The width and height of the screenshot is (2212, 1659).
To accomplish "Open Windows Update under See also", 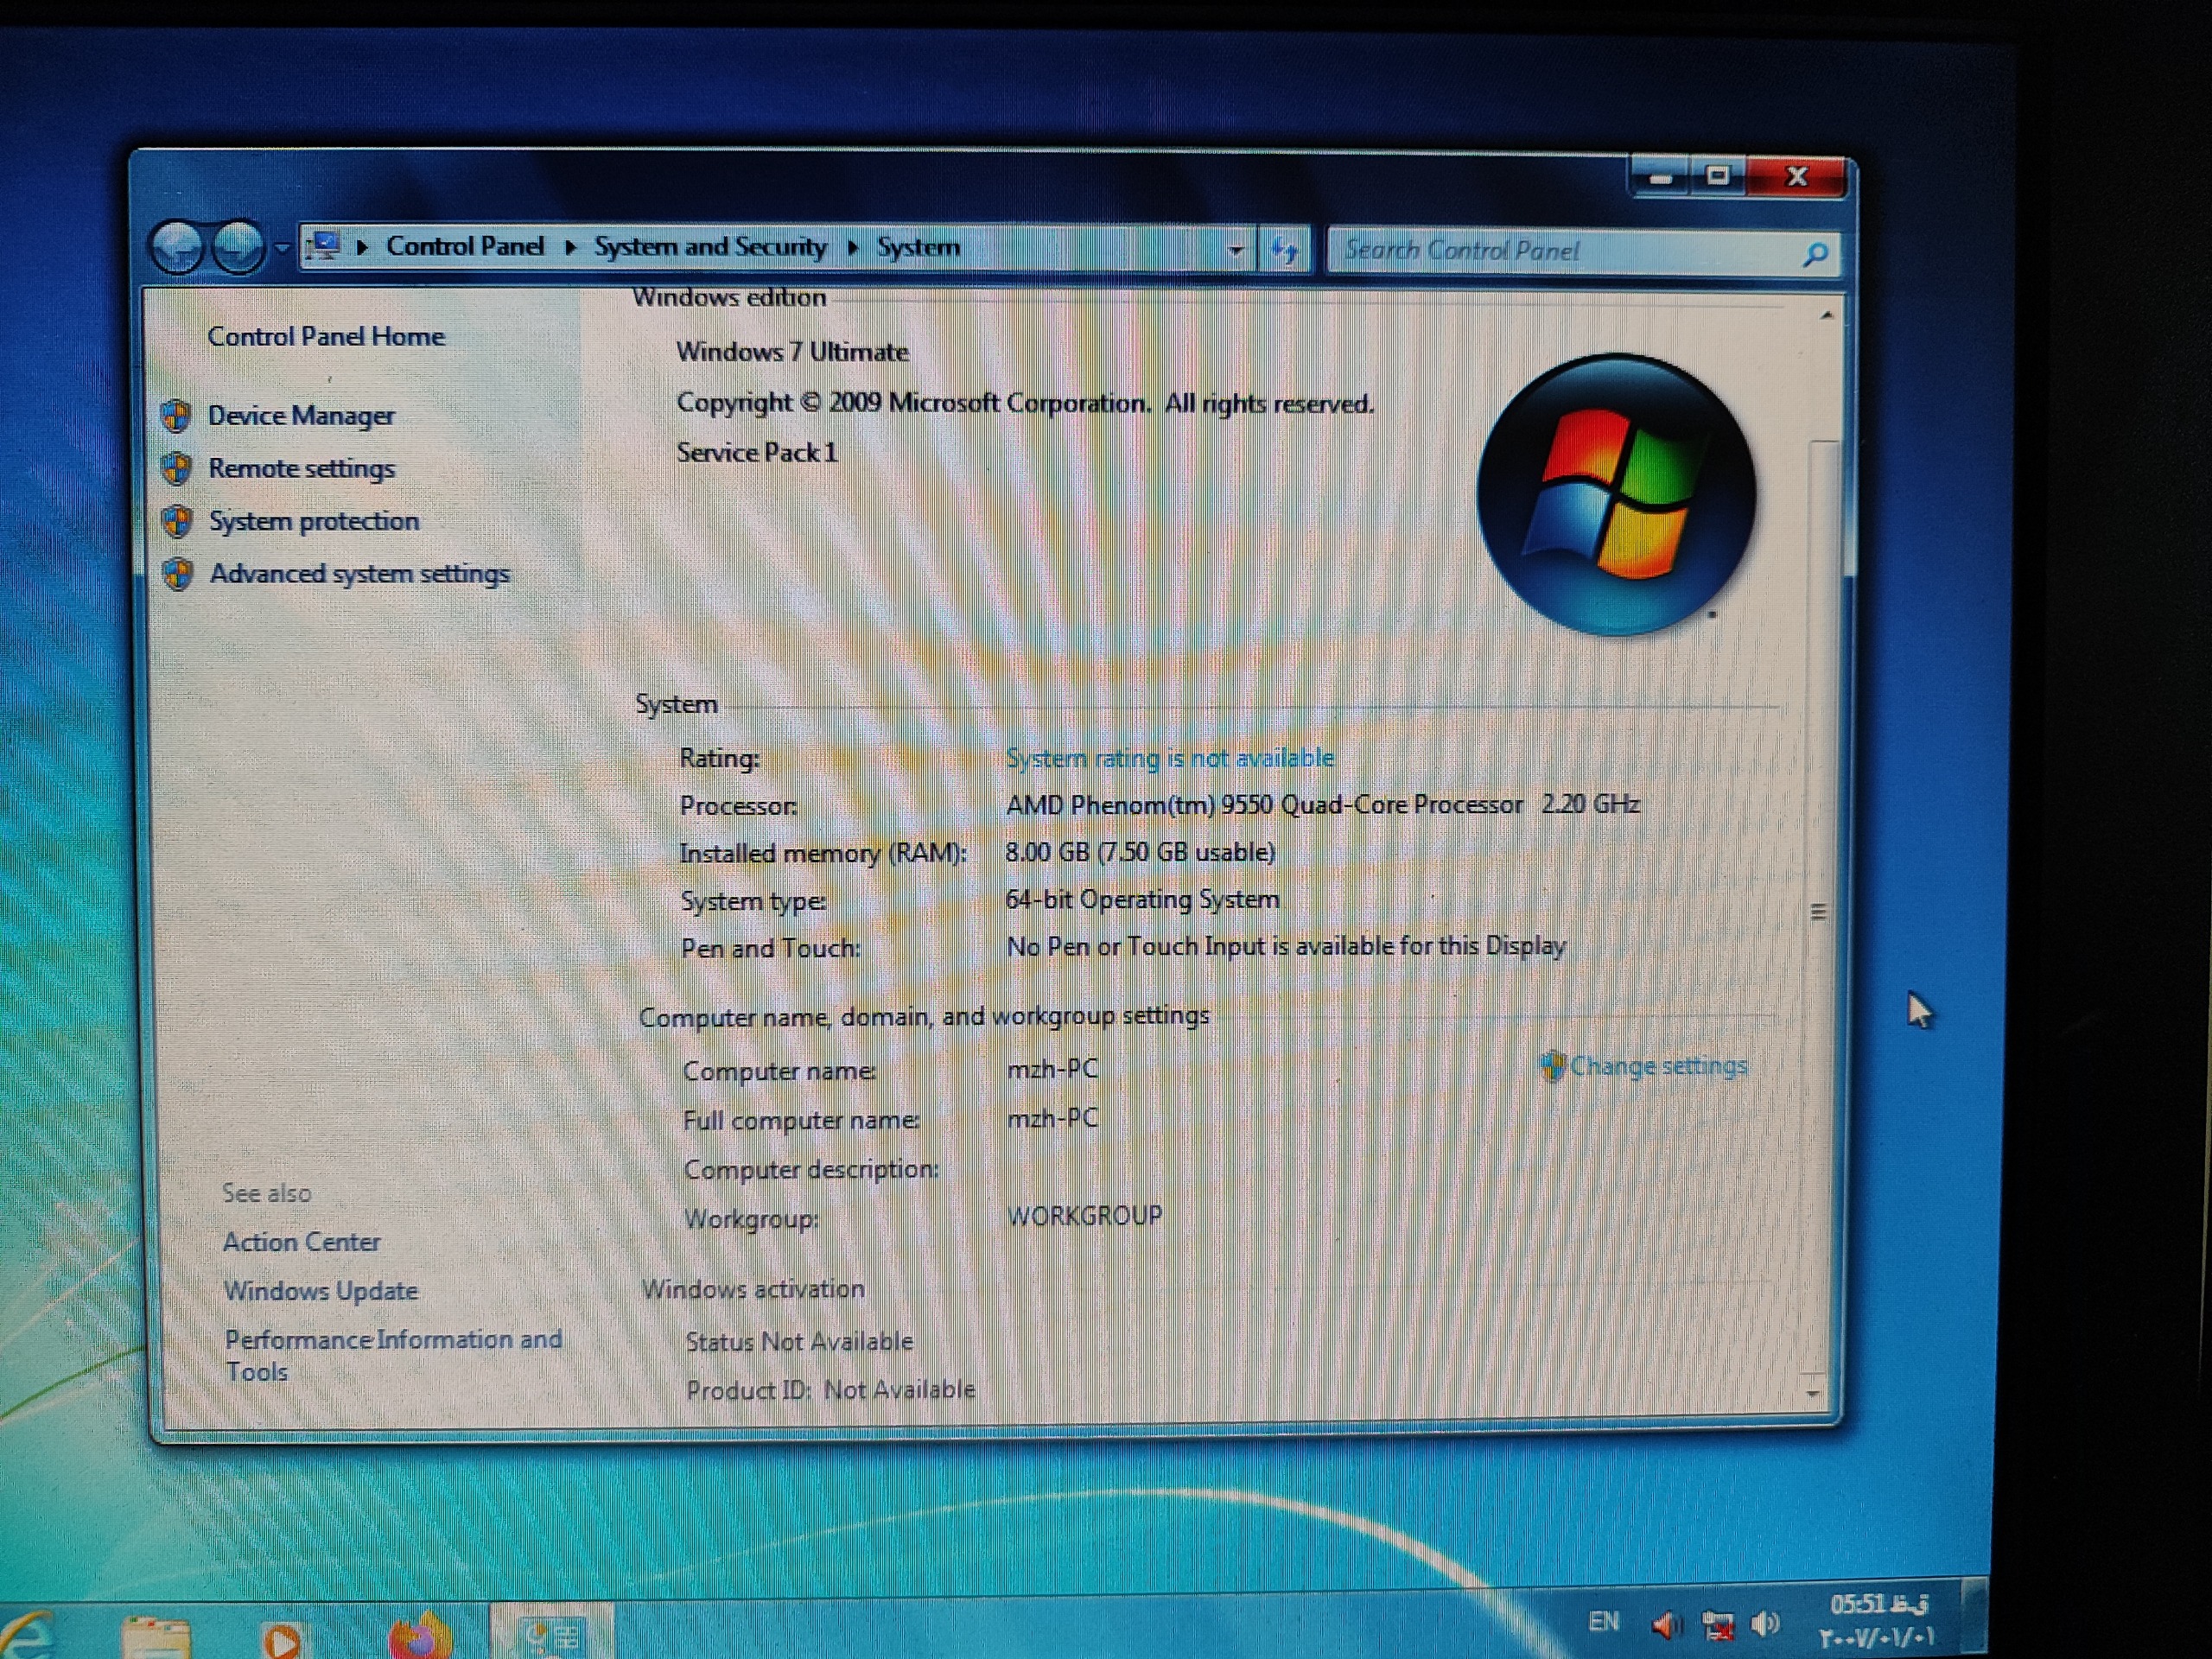I will [x=320, y=1291].
